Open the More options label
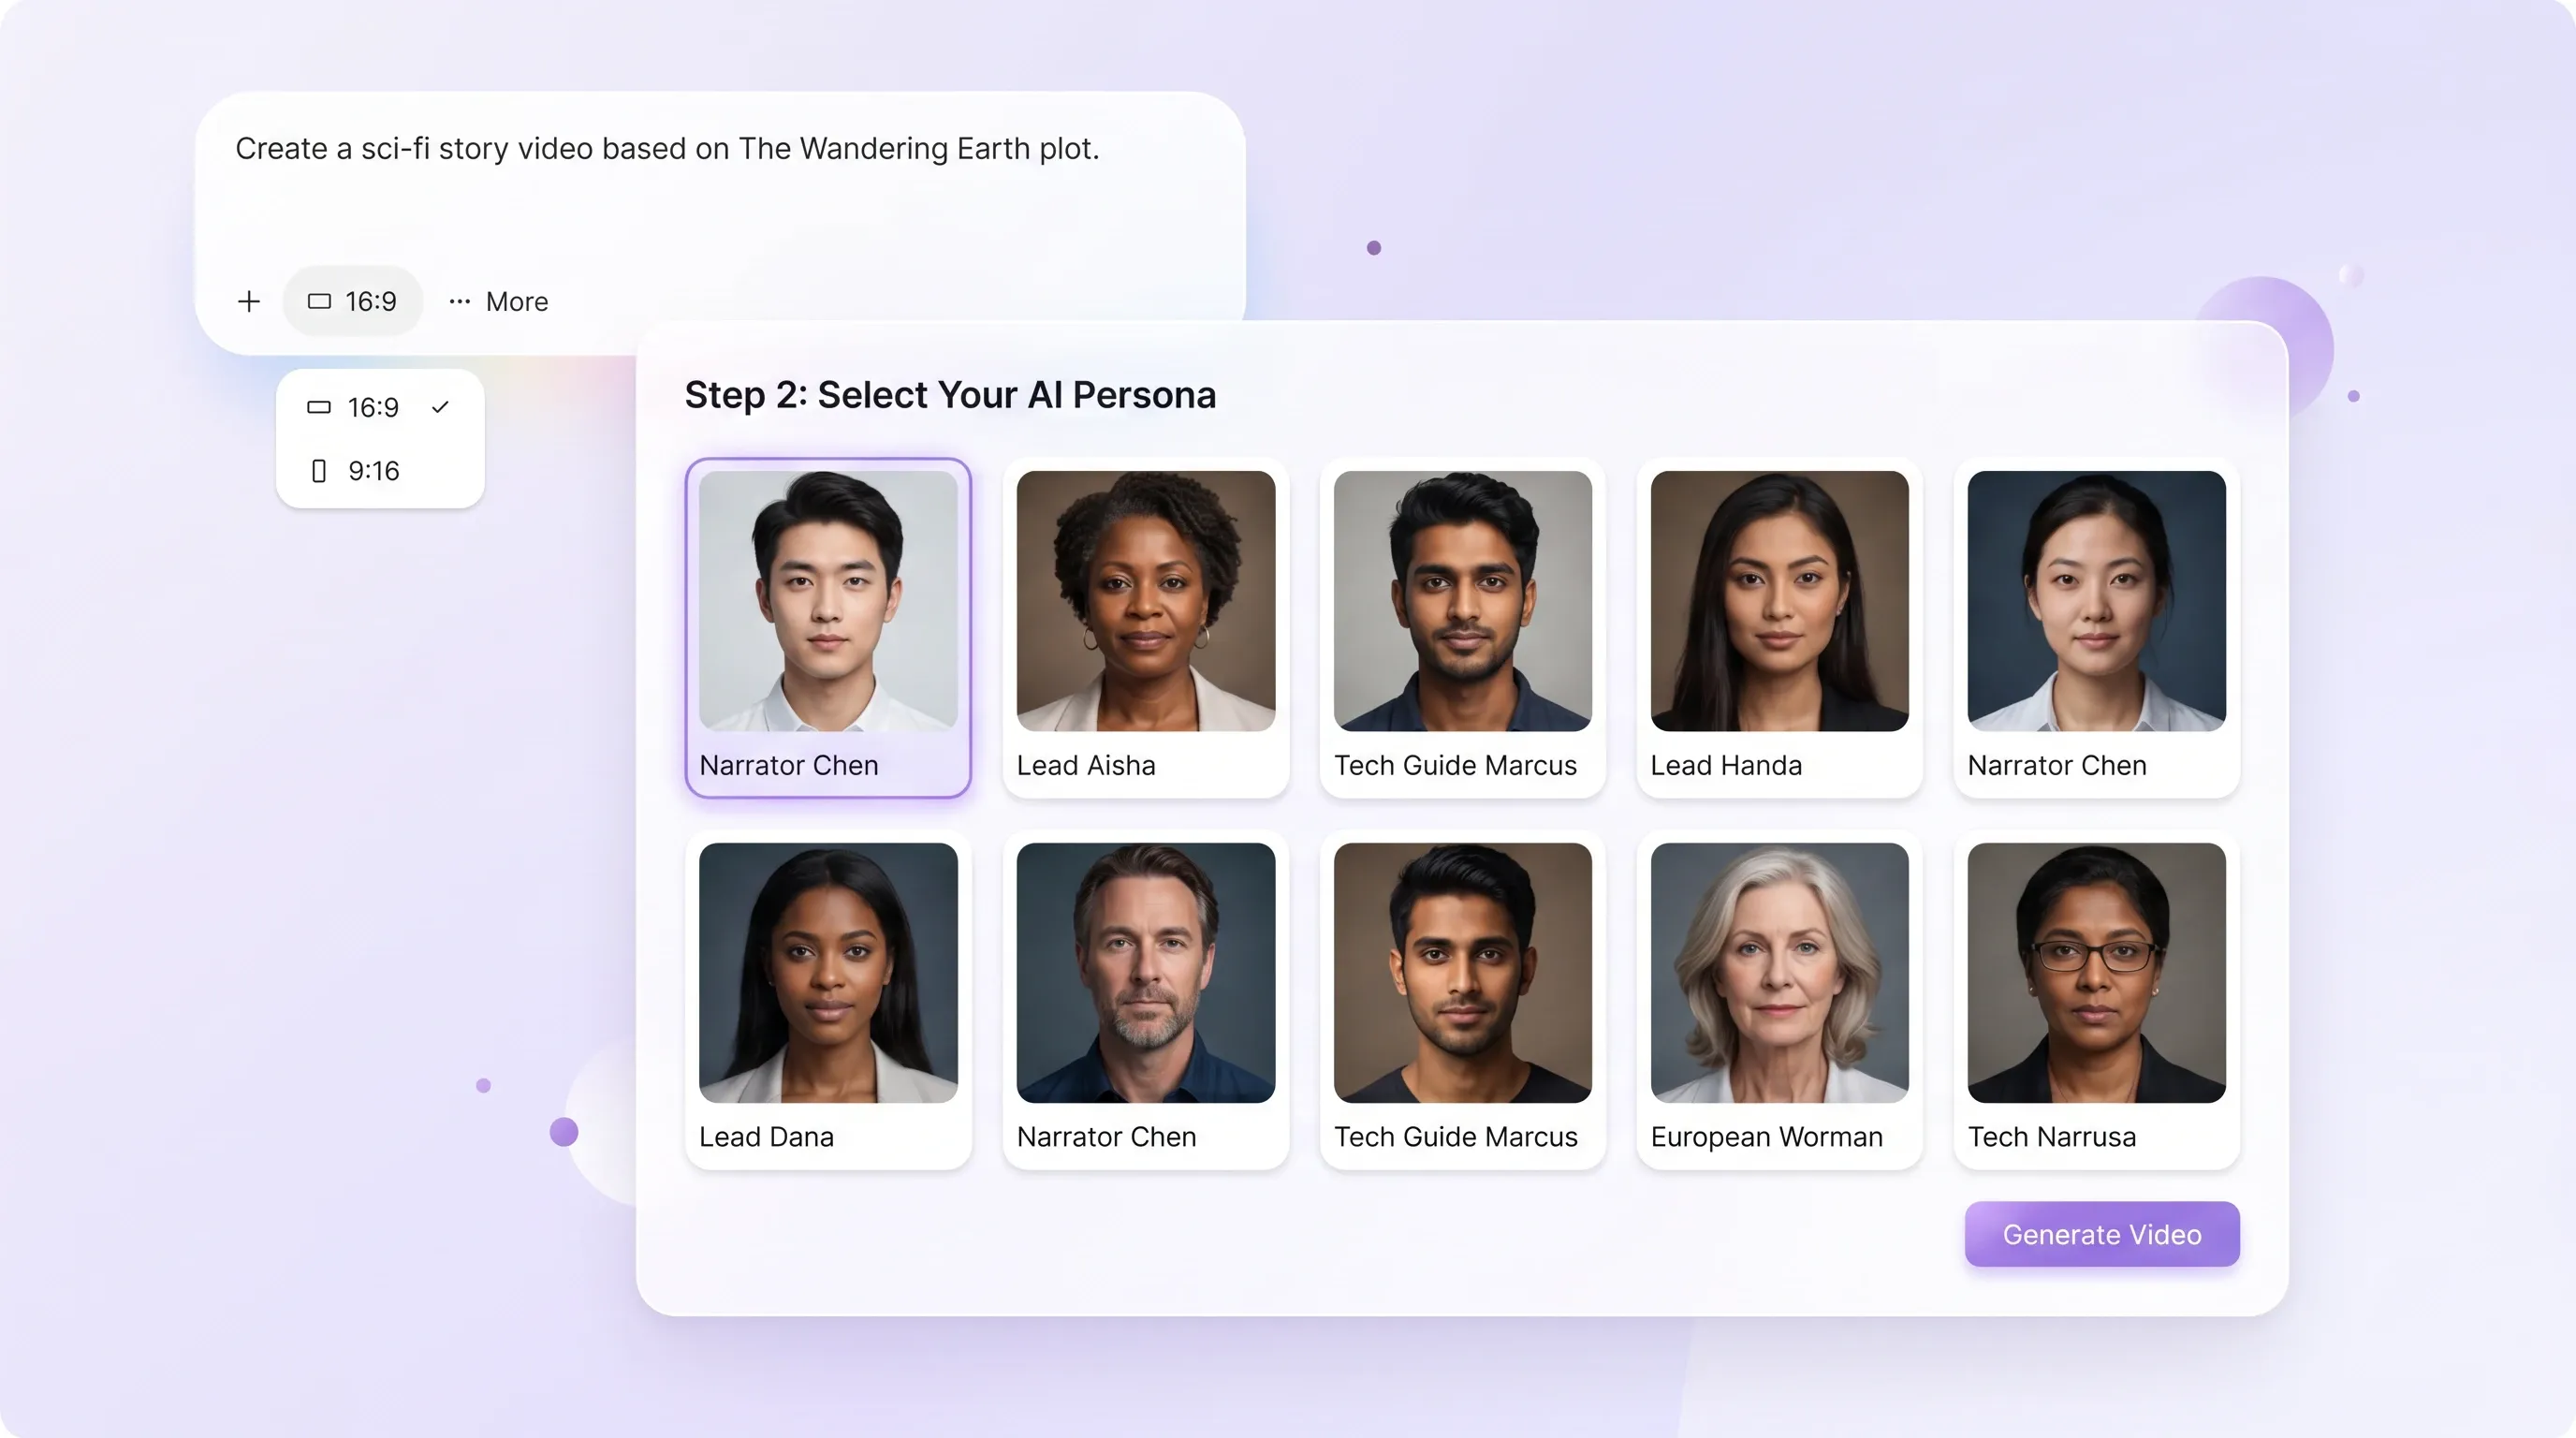 click(x=517, y=301)
